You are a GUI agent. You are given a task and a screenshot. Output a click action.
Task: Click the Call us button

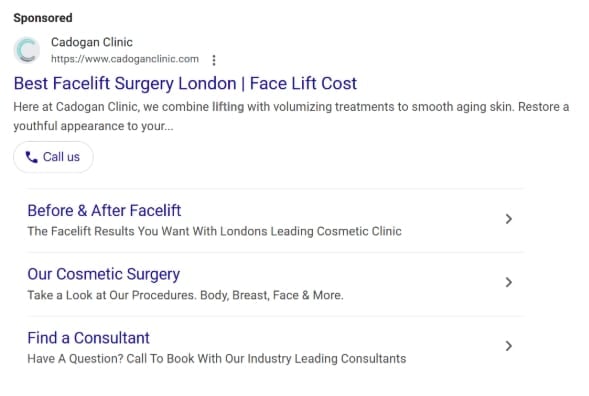click(x=53, y=157)
